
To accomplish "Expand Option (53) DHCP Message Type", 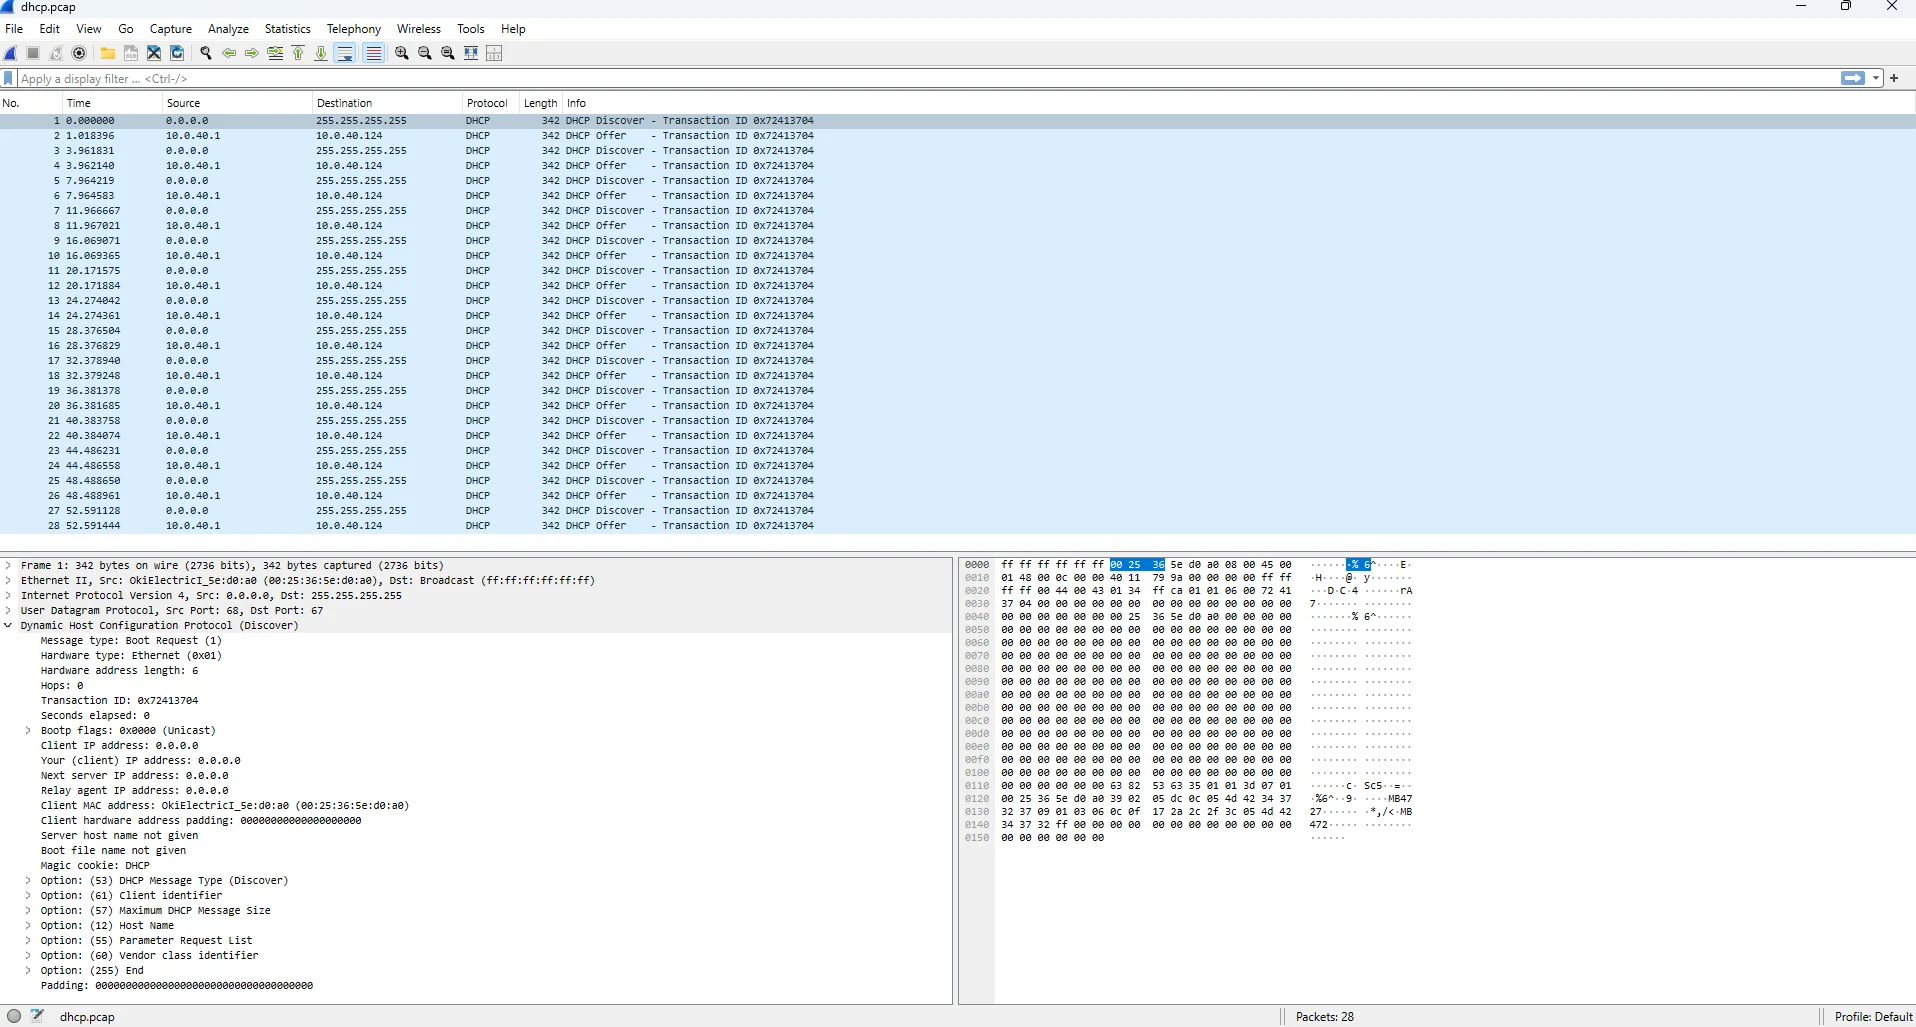I will 28,880.
